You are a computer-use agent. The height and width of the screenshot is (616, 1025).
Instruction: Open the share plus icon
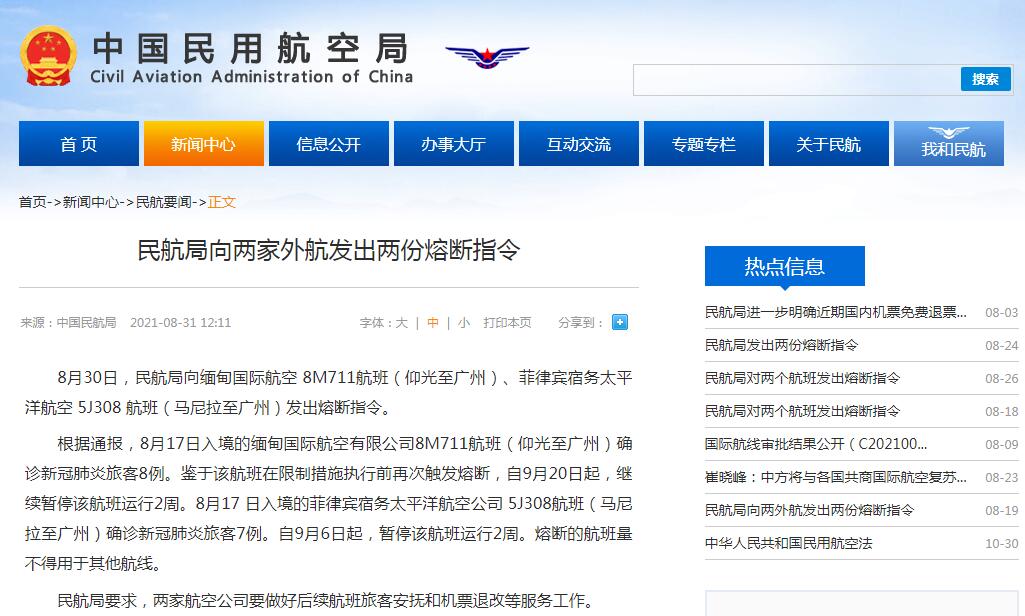click(620, 322)
